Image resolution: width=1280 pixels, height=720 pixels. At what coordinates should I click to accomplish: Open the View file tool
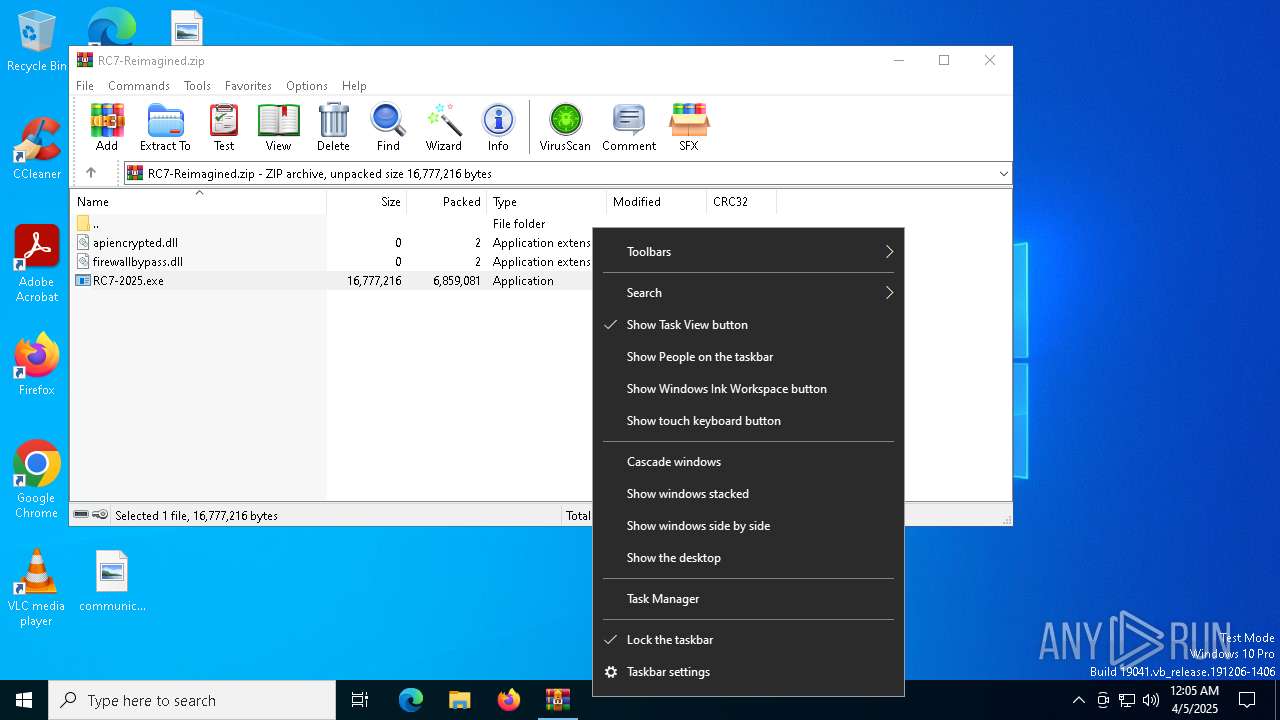278,127
